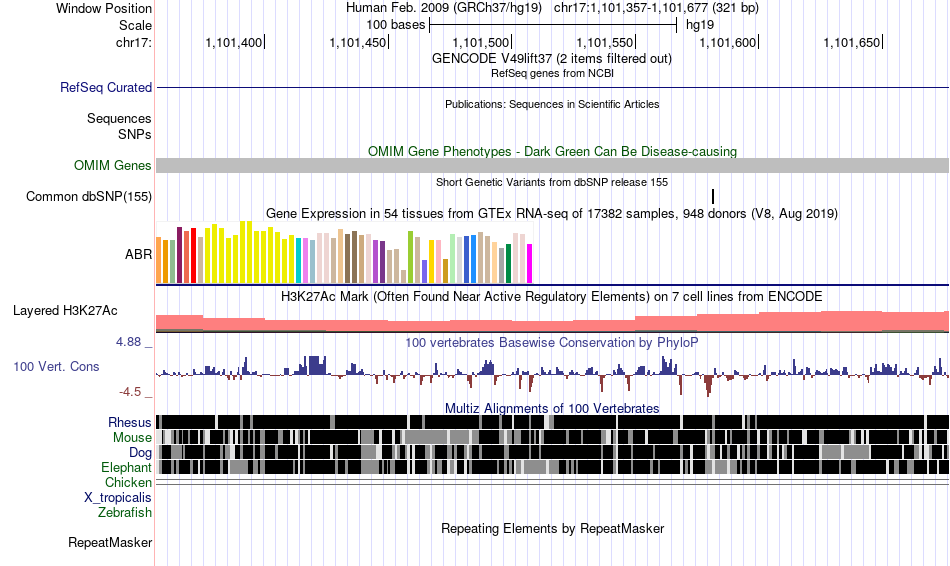Viewport: 950px width, 566px height.
Task: Select the Common dbSNP(155) track label
Action: [88, 196]
